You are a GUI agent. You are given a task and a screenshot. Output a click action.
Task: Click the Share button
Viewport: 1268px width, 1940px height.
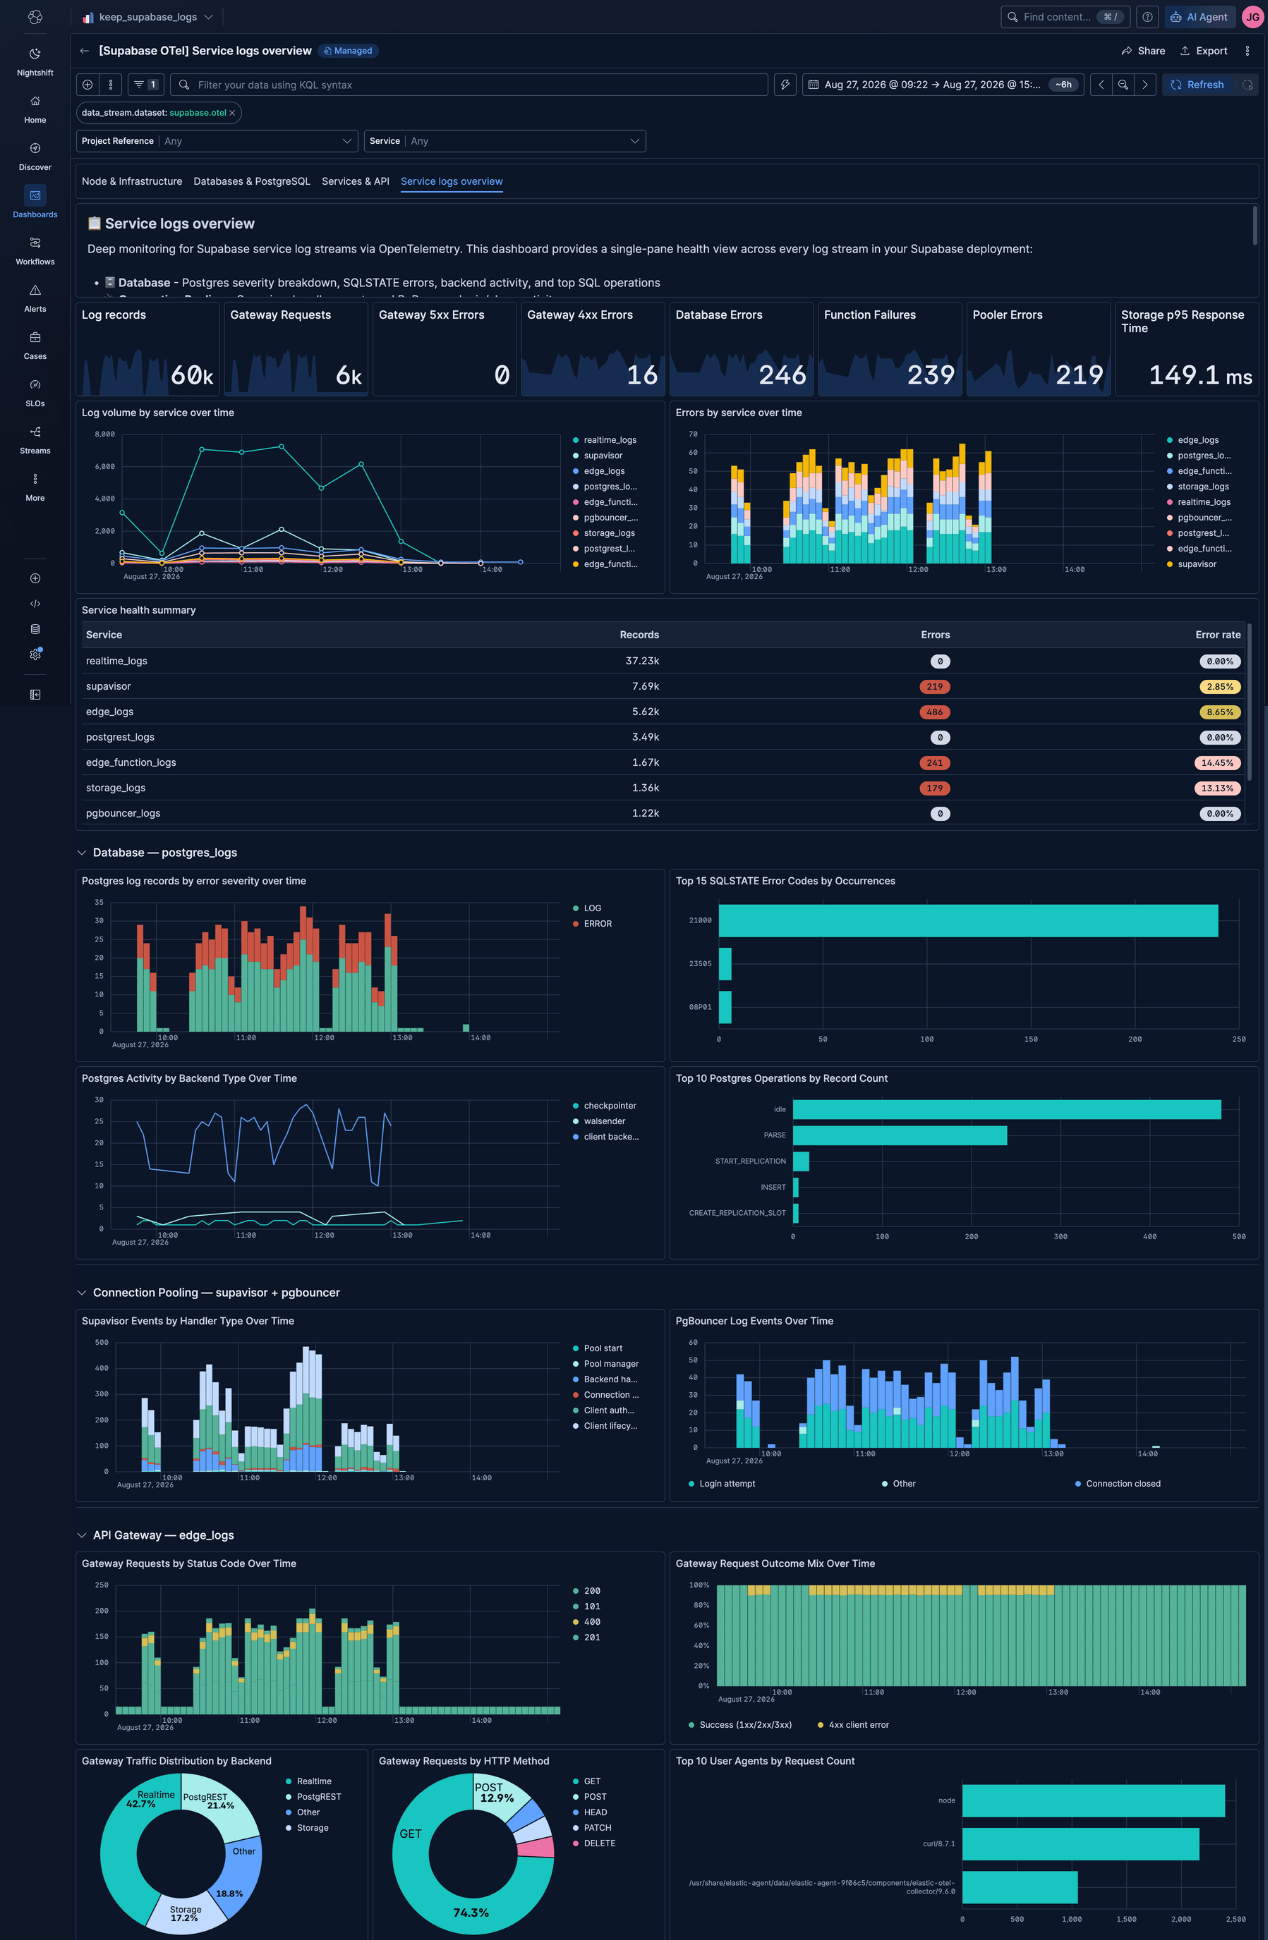1143,51
